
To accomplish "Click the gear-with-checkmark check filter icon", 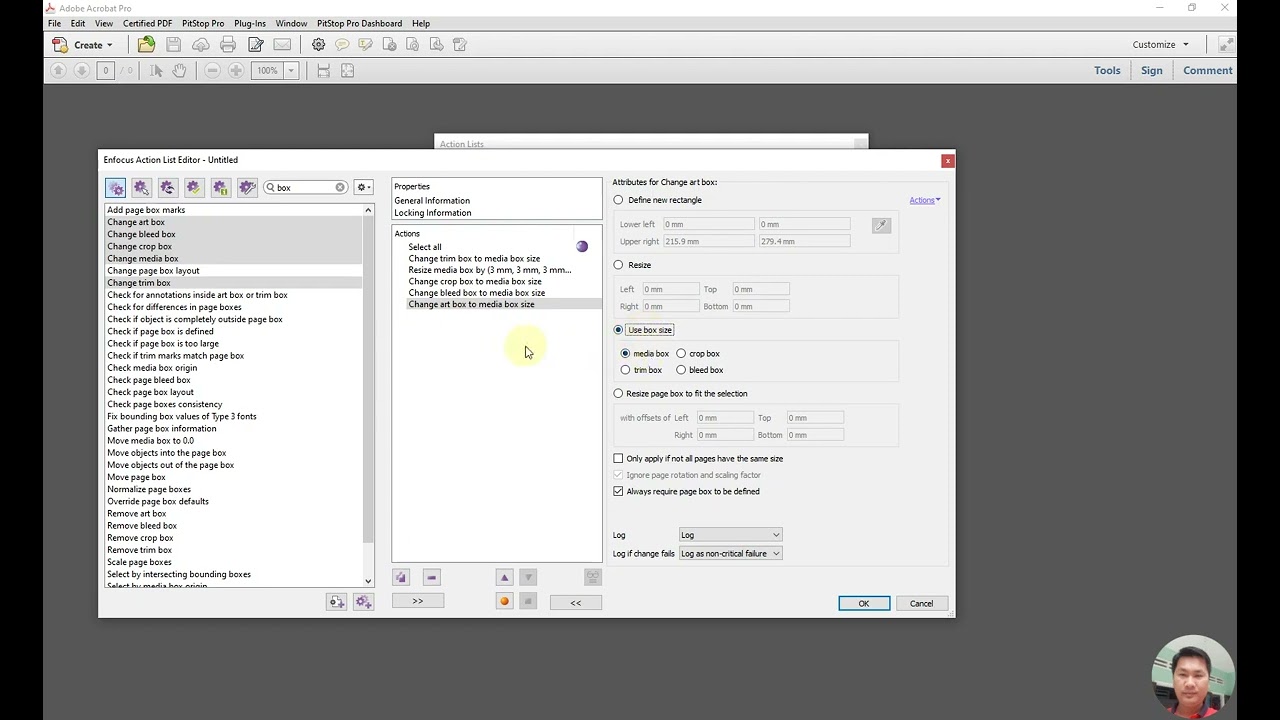I will 194,187.
